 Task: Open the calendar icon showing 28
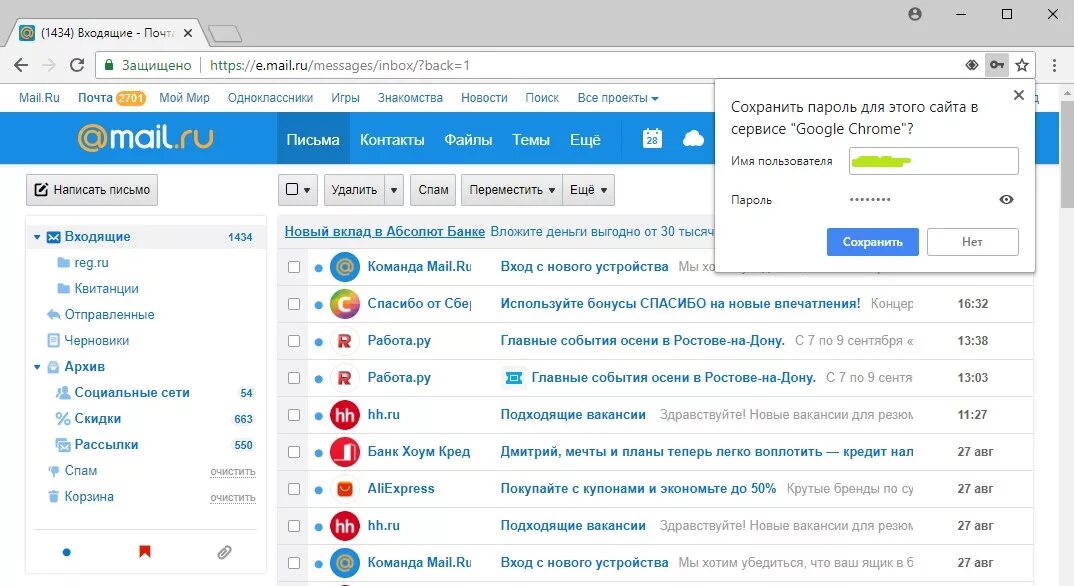tap(652, 138)
